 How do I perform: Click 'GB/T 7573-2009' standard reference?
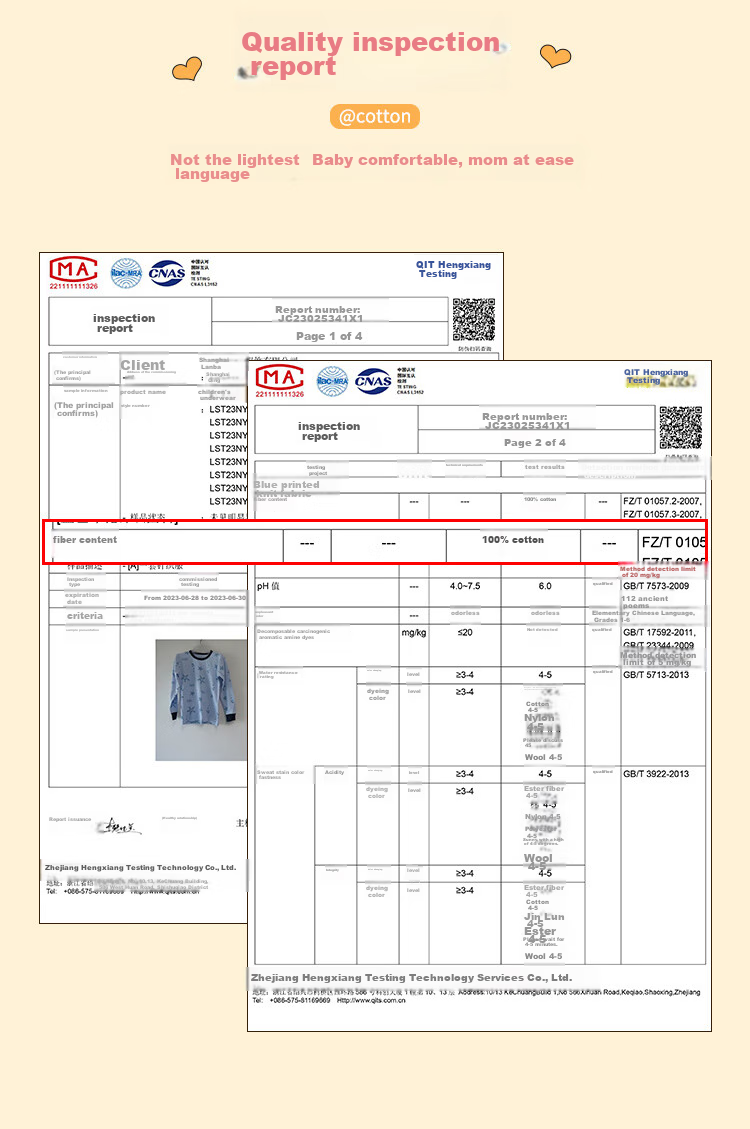(x=656, y=586)
